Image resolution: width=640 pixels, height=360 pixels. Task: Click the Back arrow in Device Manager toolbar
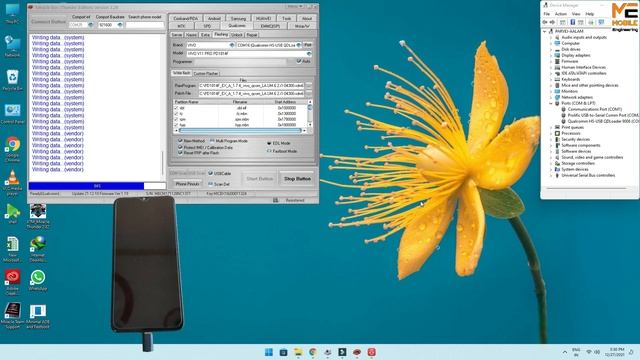click(x=545, y=22)
